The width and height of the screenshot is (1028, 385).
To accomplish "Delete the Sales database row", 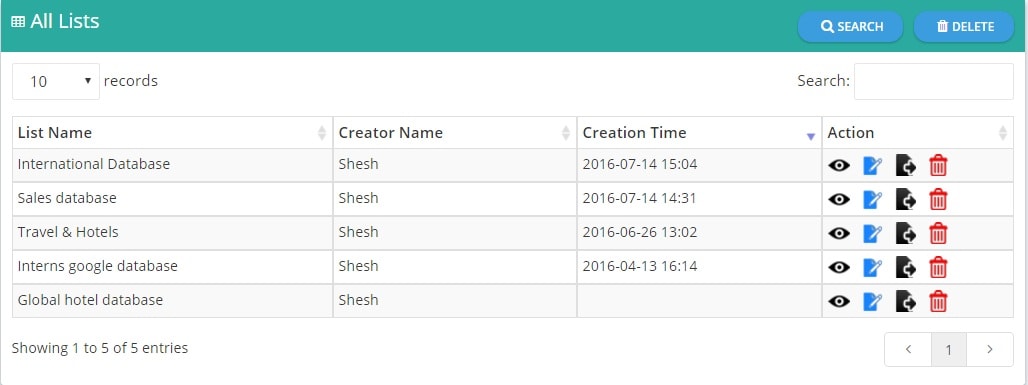I will point(938,199).
